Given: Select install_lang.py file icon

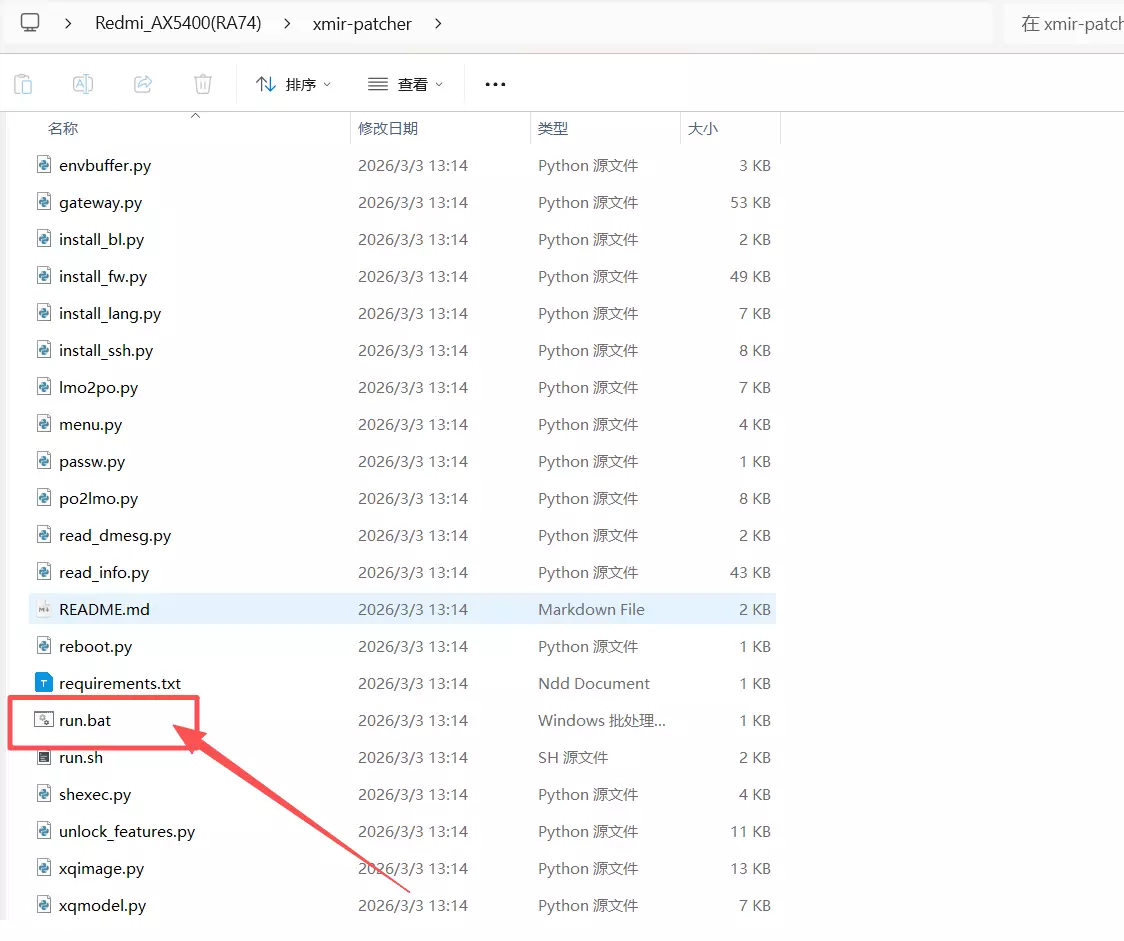Looking at the screenshot, I should pos(44,313).
